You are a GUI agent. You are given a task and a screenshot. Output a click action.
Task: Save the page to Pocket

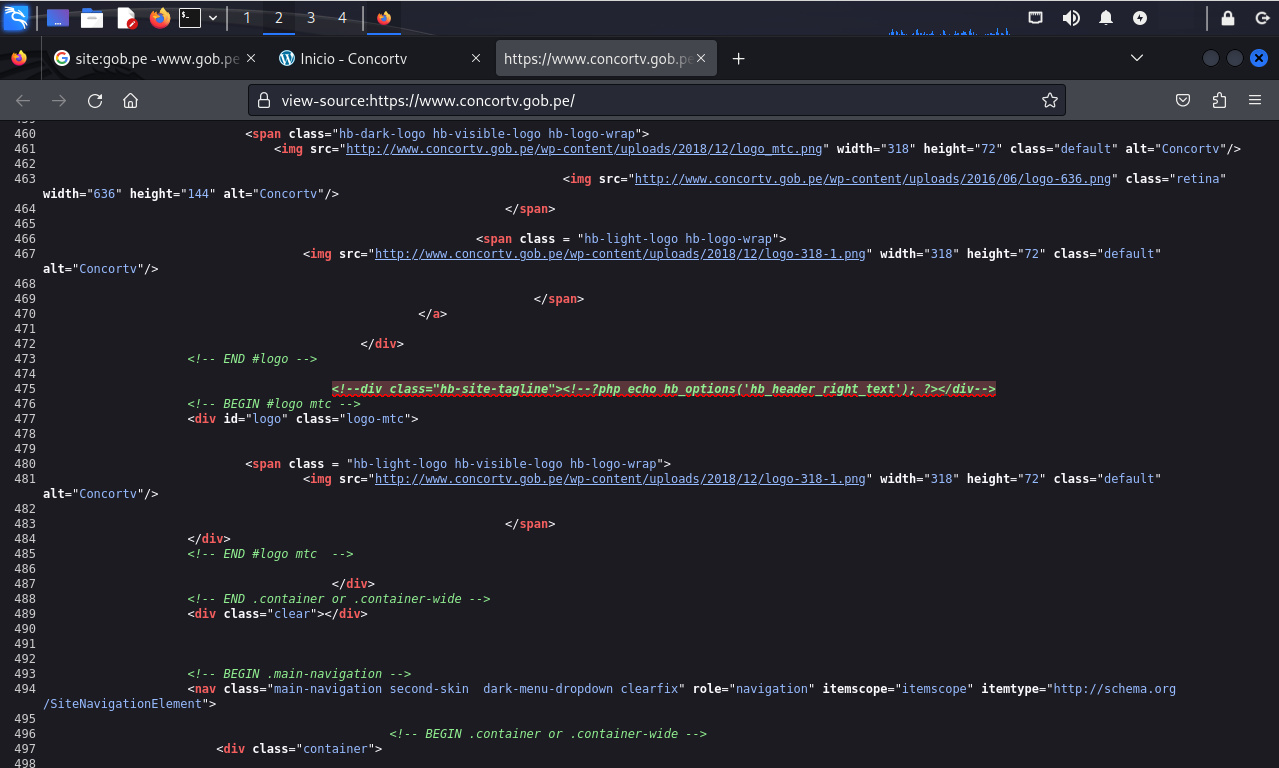pyautogui.click(x=1182, y=100)
